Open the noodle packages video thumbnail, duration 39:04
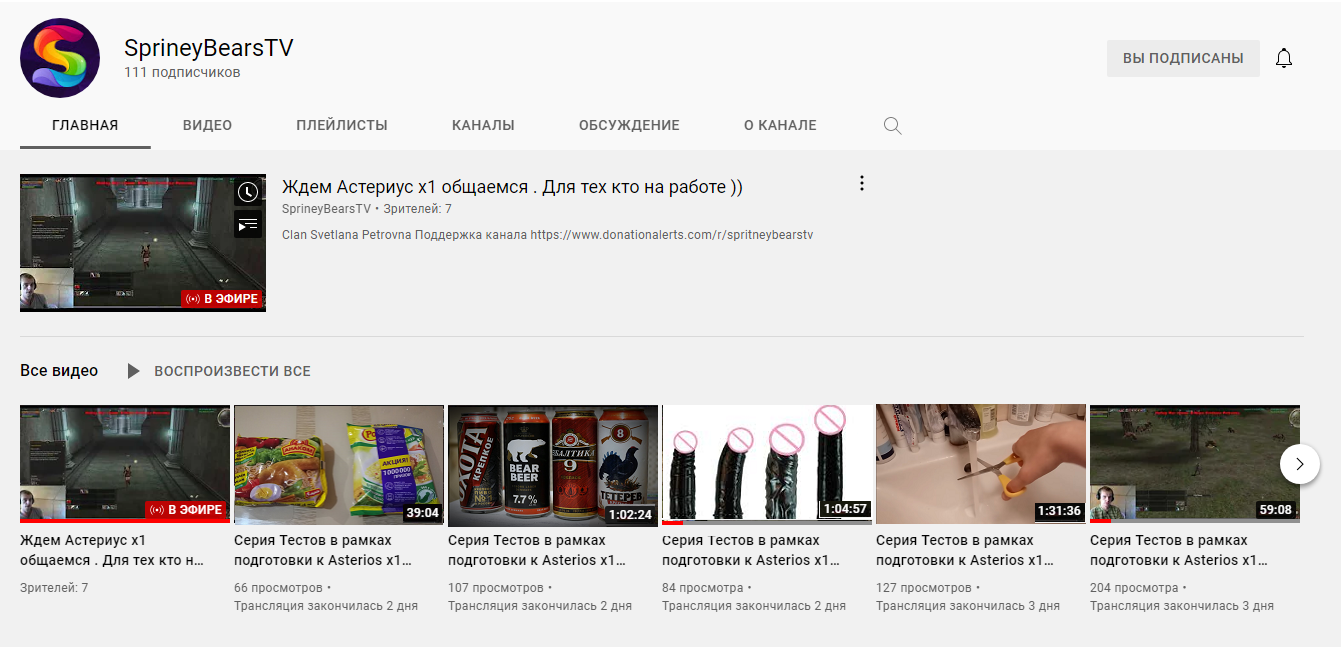 (339, 465)
